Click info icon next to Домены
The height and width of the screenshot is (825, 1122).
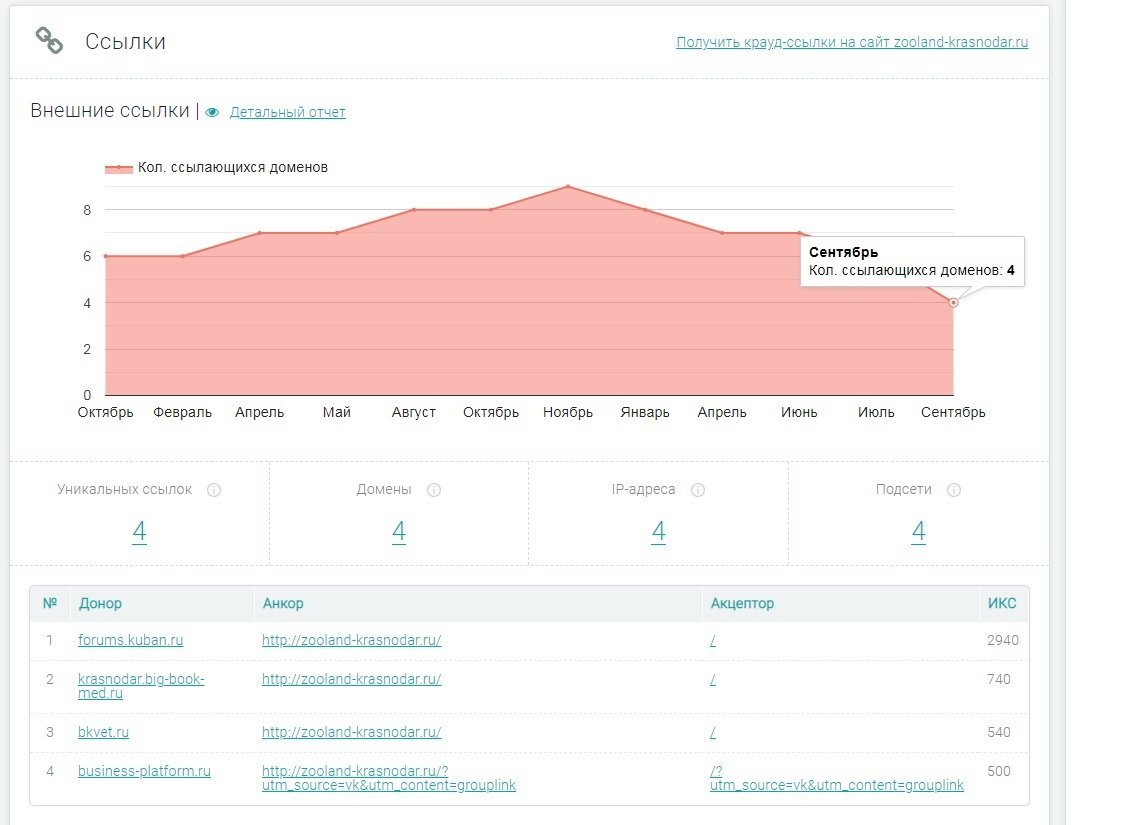coord(434,490)
